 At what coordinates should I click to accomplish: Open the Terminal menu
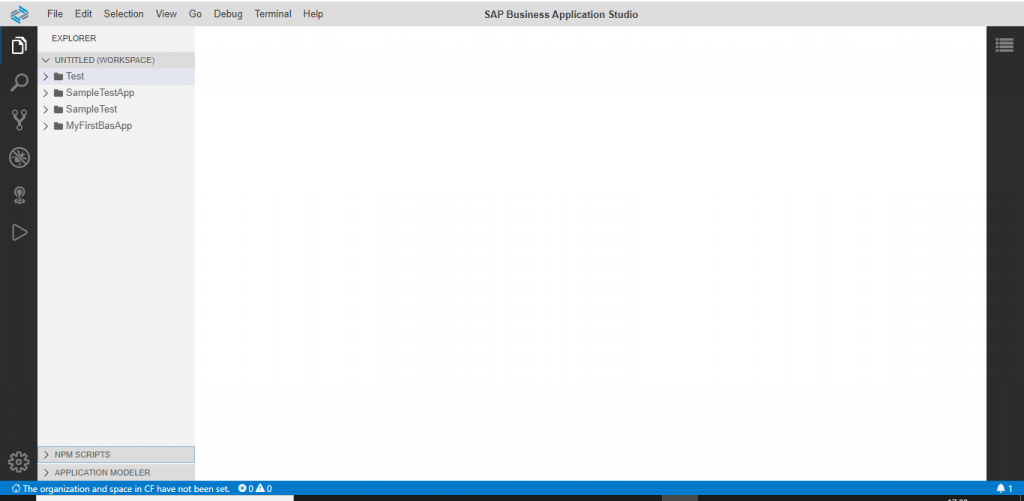[273, 14]
